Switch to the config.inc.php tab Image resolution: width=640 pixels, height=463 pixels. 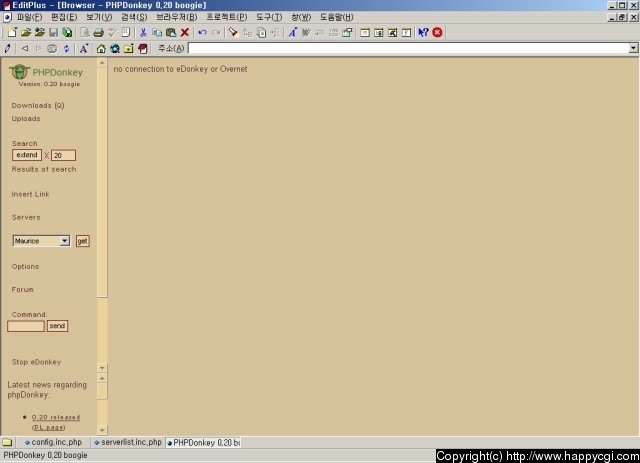[x=53, y=442]
